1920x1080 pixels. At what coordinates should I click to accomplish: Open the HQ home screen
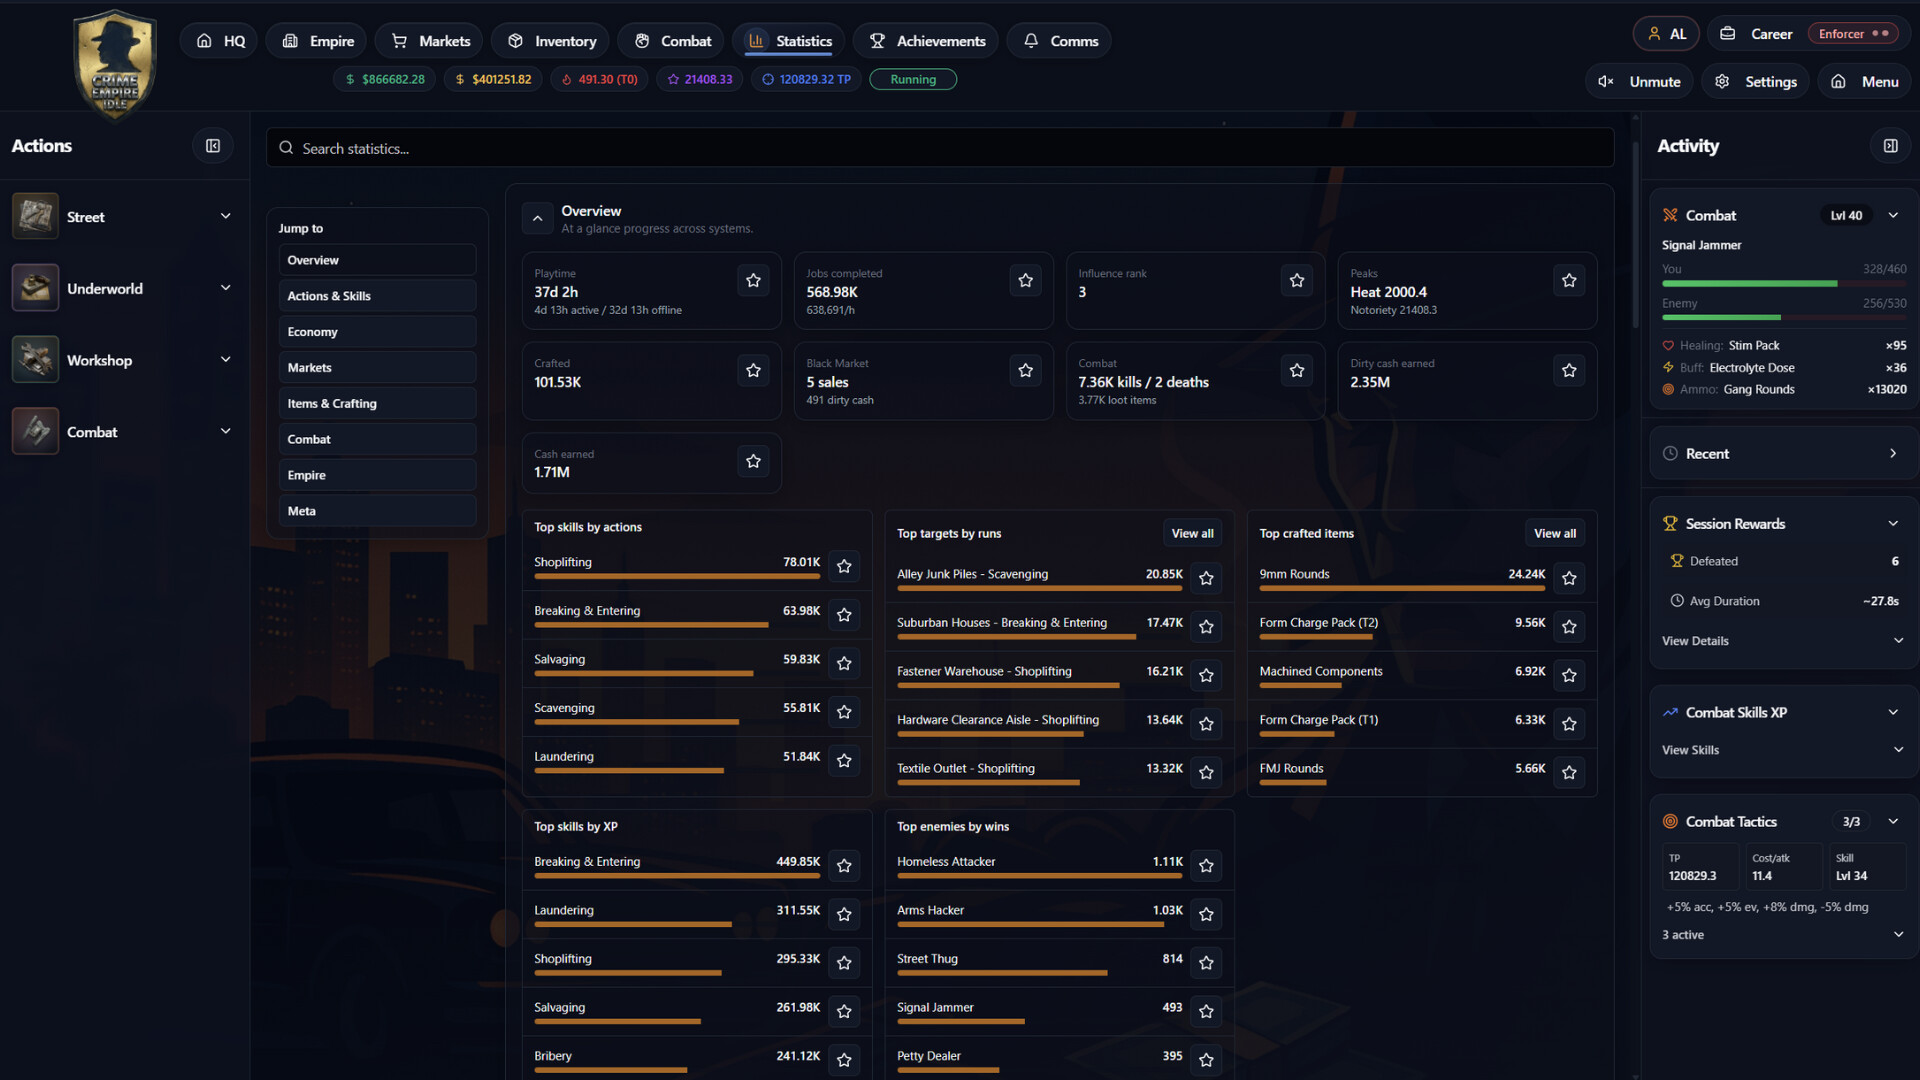click(x=218, y=40)
